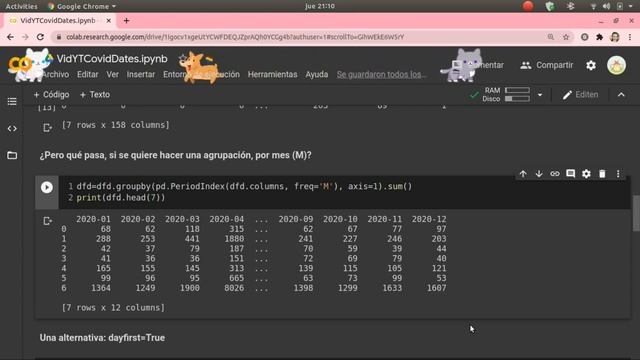The width and height of the screenshot is (640, 360).
Task: Select the VidYTCovidDates.ipynb browser tab
Action: pyautogui.click(x=60, y=20)
